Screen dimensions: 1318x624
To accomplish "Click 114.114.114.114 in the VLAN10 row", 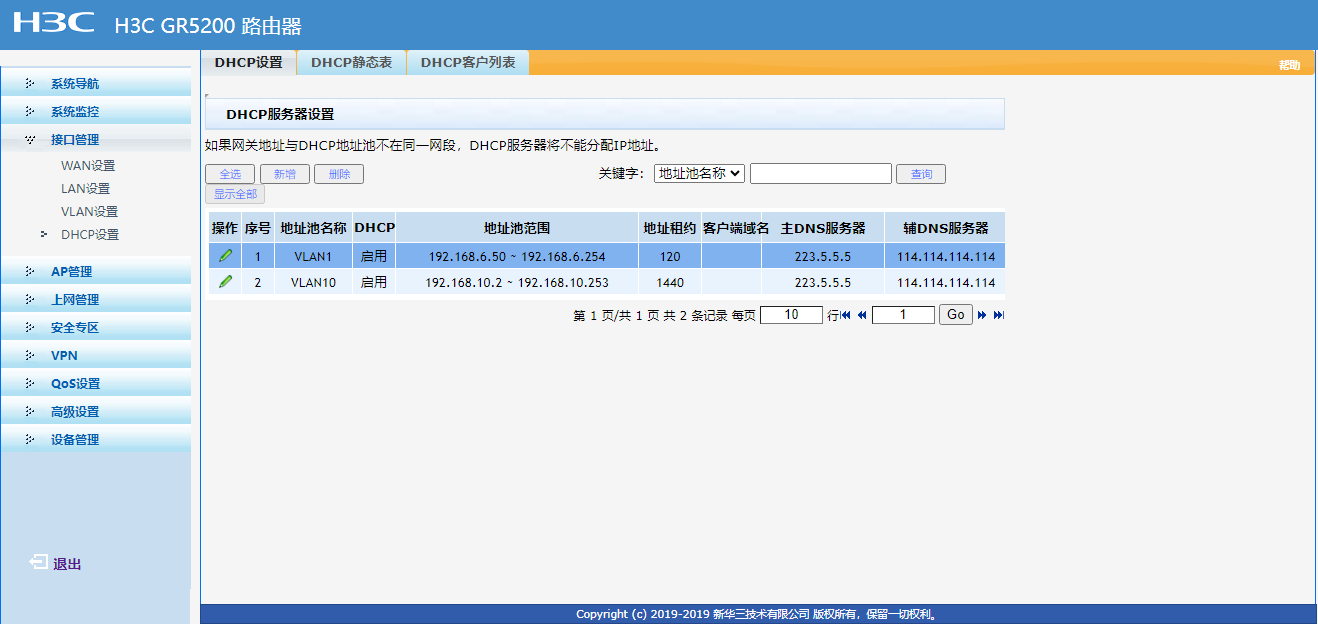I will [x=946, y=283].
